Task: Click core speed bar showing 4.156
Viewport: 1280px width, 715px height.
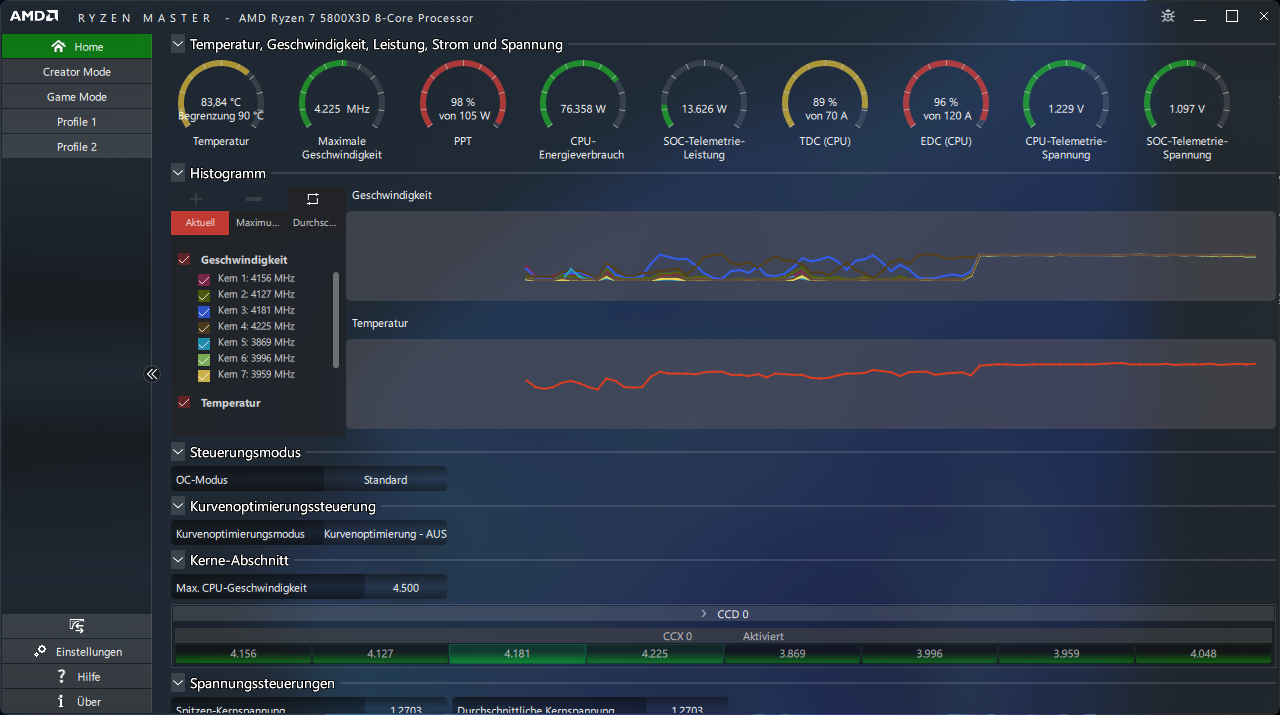Action: [243, 654]
